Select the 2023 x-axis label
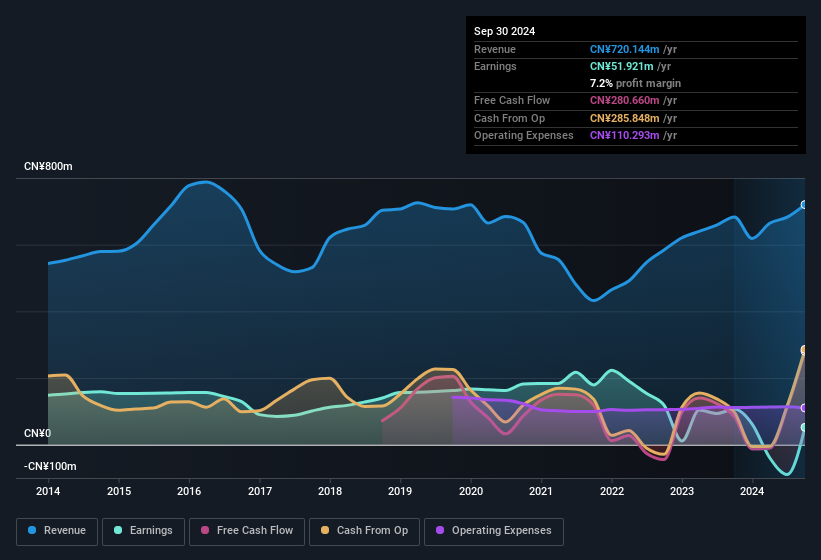 click(682, 491)
